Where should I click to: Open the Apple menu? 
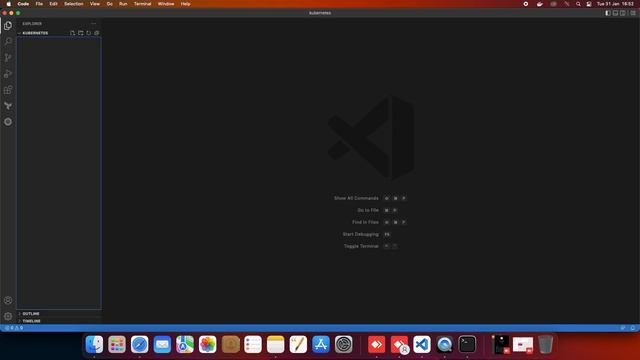(x=9, y=4)
